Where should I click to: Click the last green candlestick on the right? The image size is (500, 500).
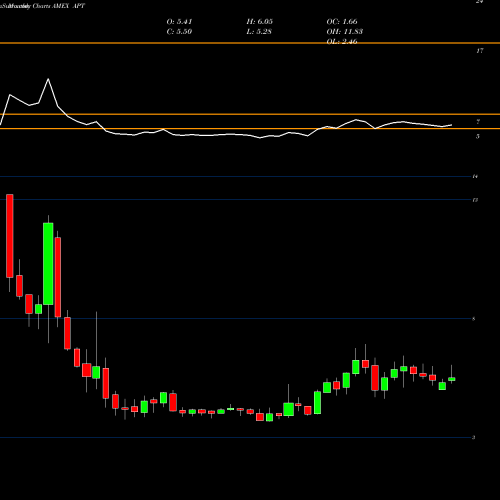point(452,379)
